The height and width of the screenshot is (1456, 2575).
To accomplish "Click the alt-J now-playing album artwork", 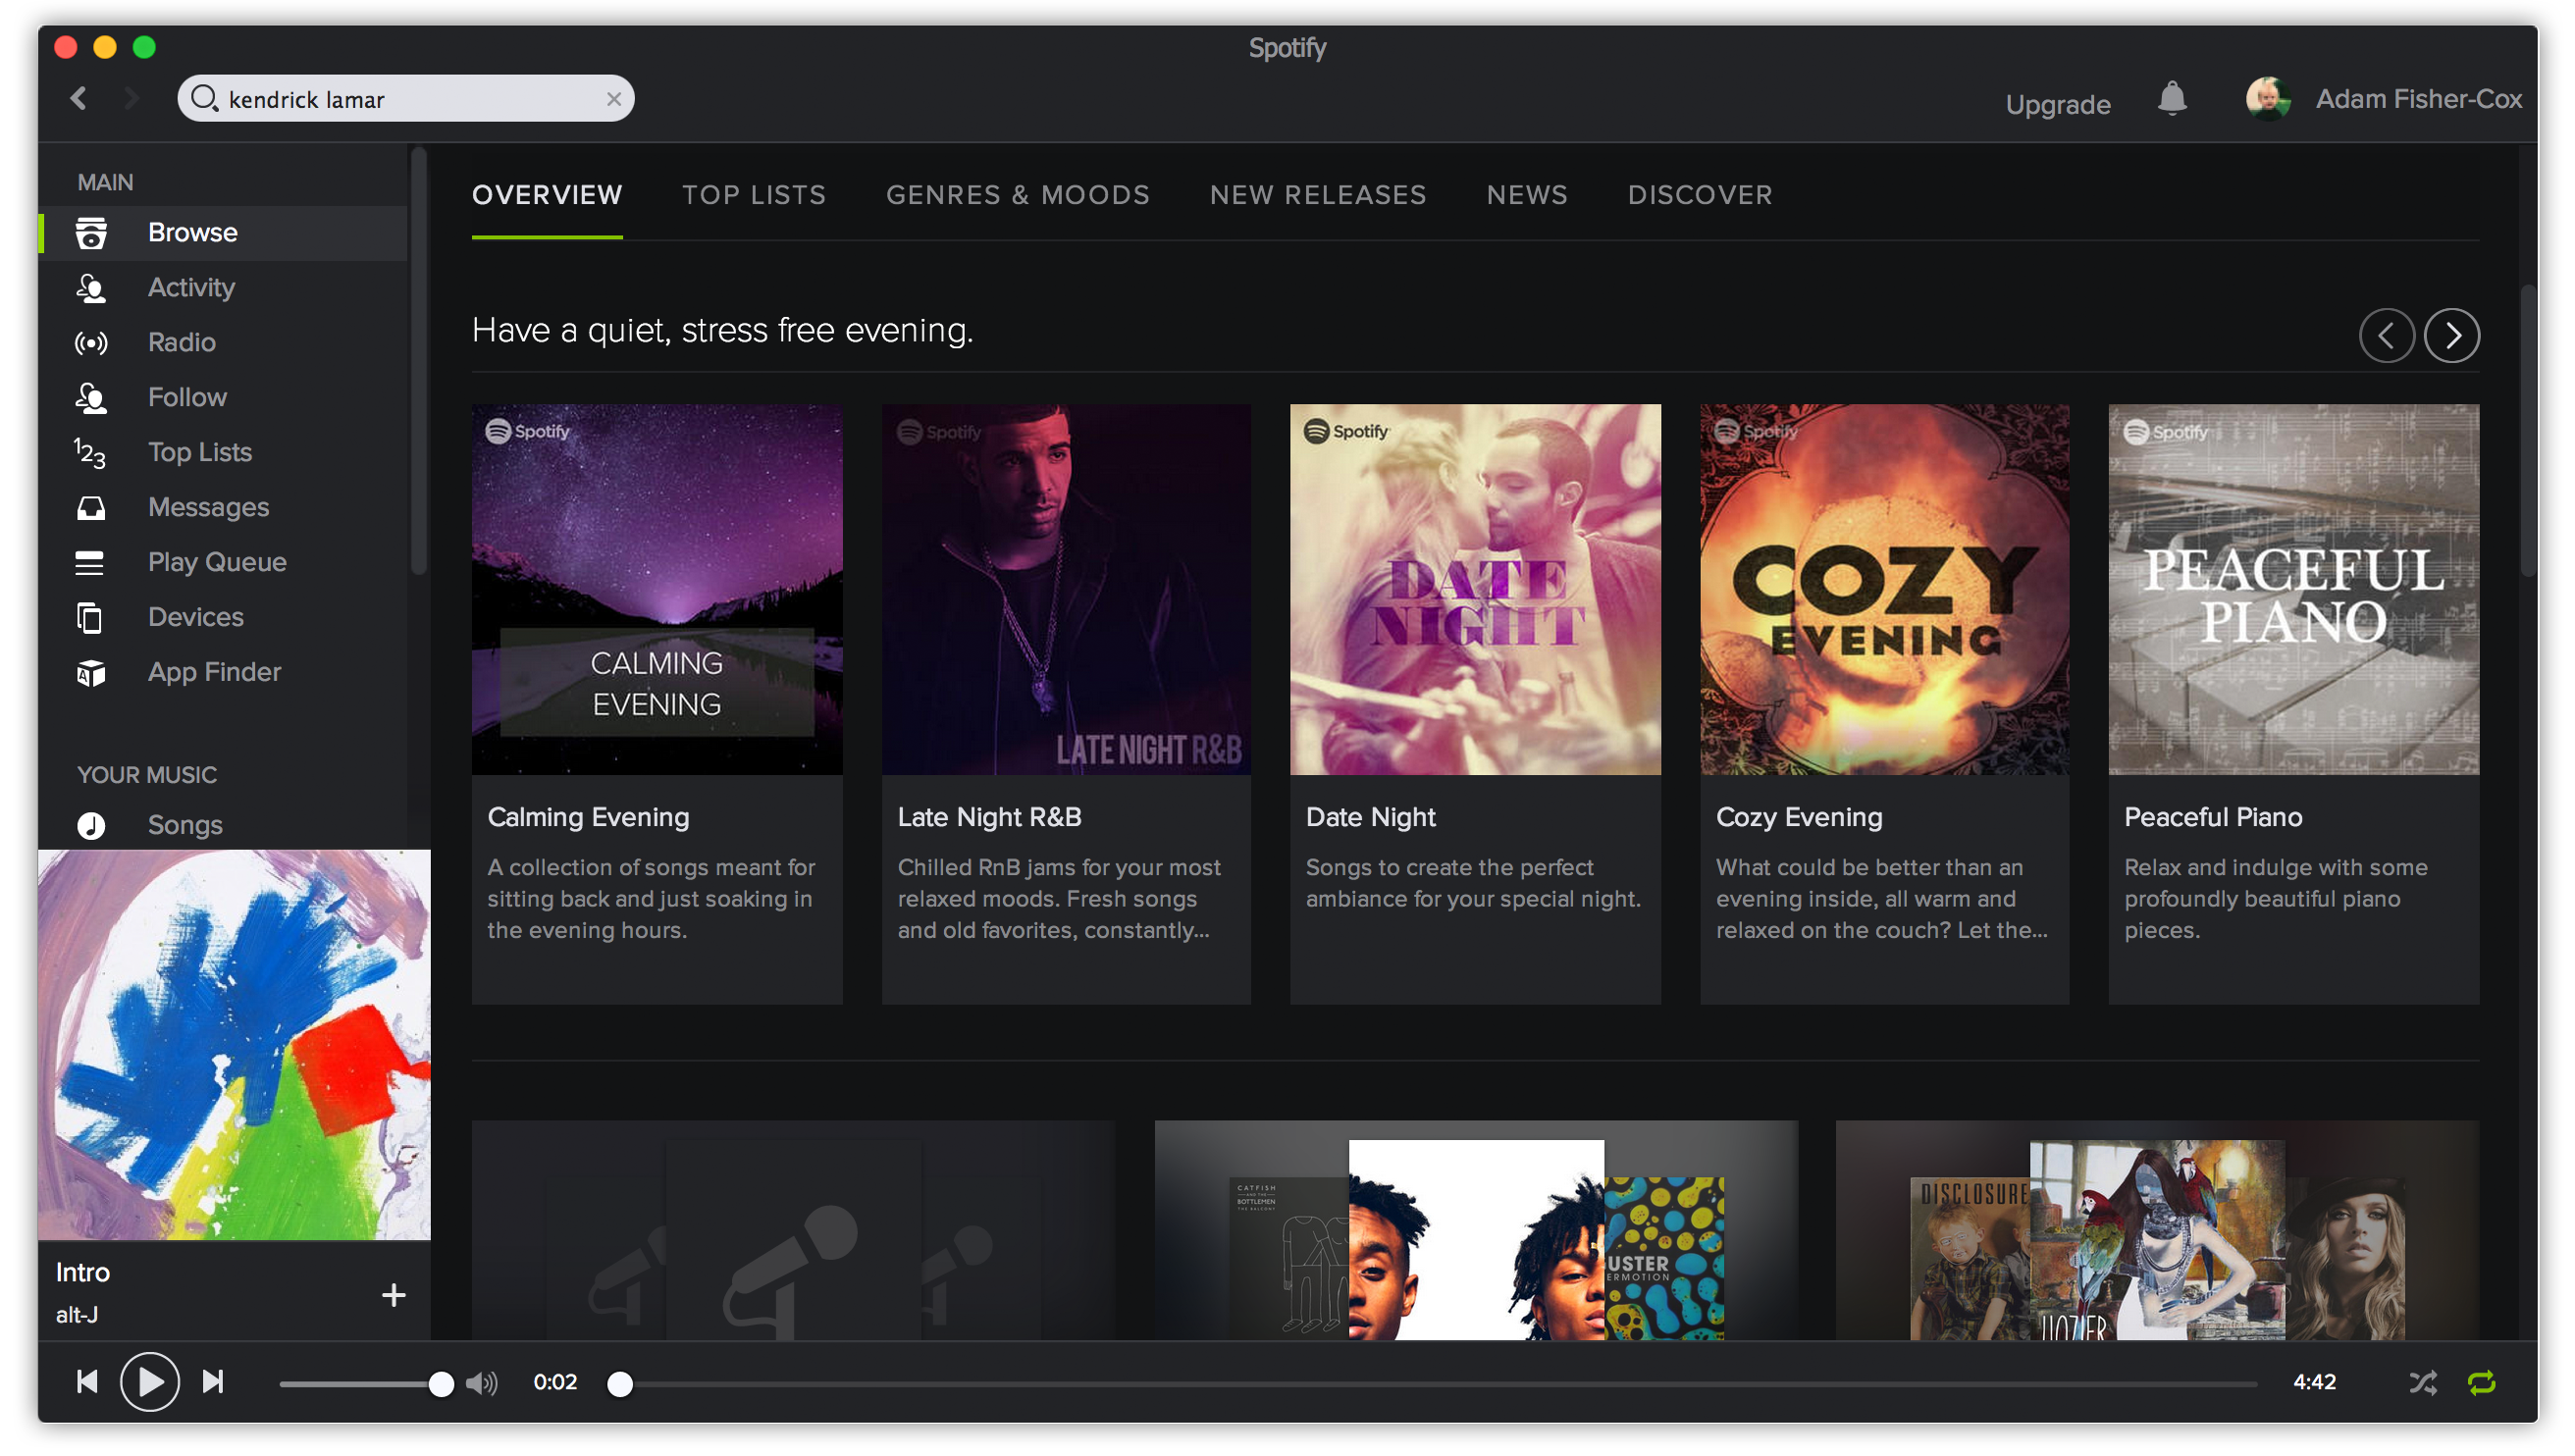I will [234, 1045].
